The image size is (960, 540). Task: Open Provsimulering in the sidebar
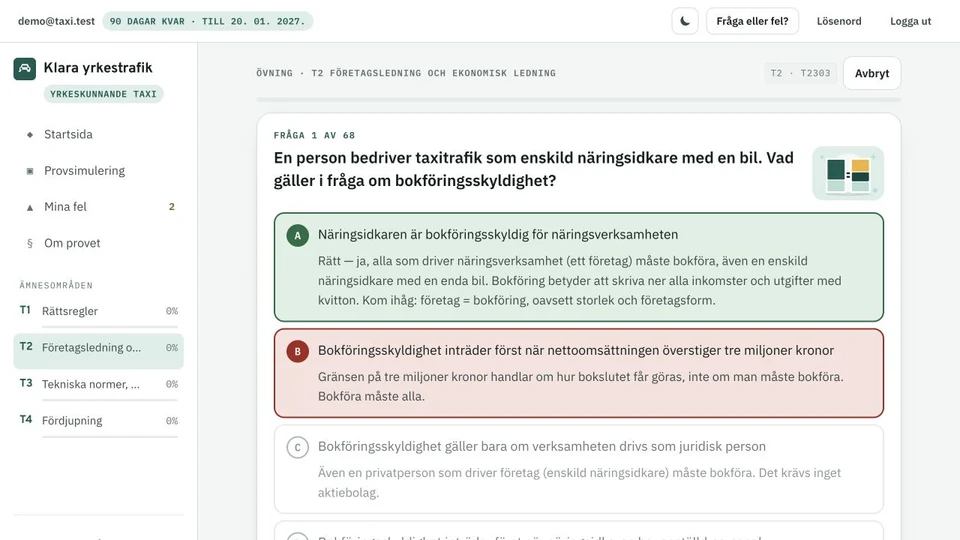click(x=99, y=171)
